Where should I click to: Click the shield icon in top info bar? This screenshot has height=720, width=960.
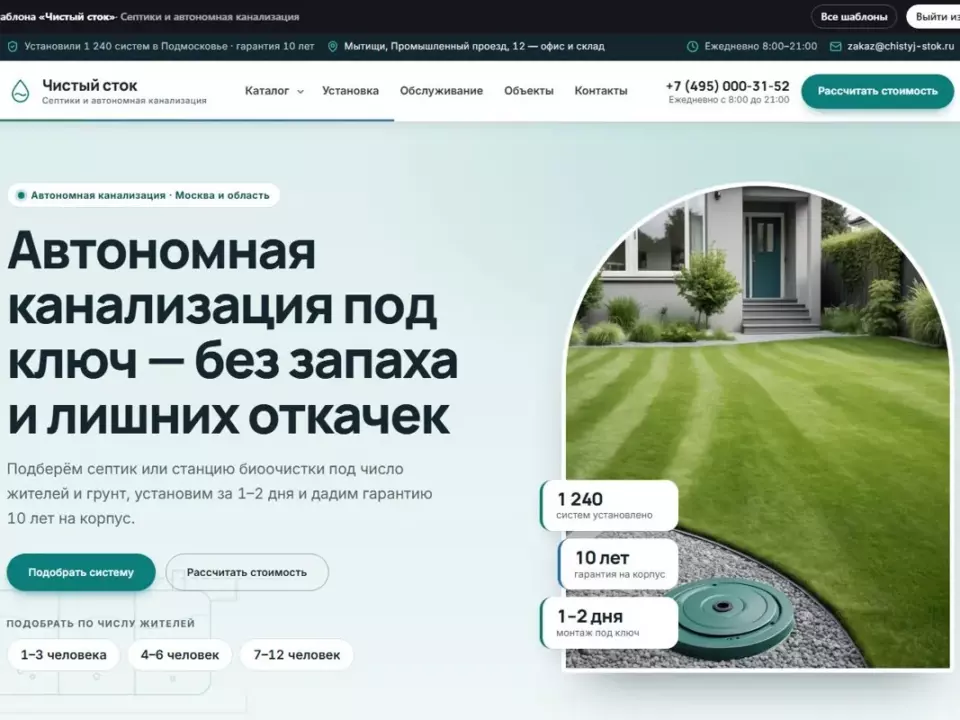(x=12, y=47)
